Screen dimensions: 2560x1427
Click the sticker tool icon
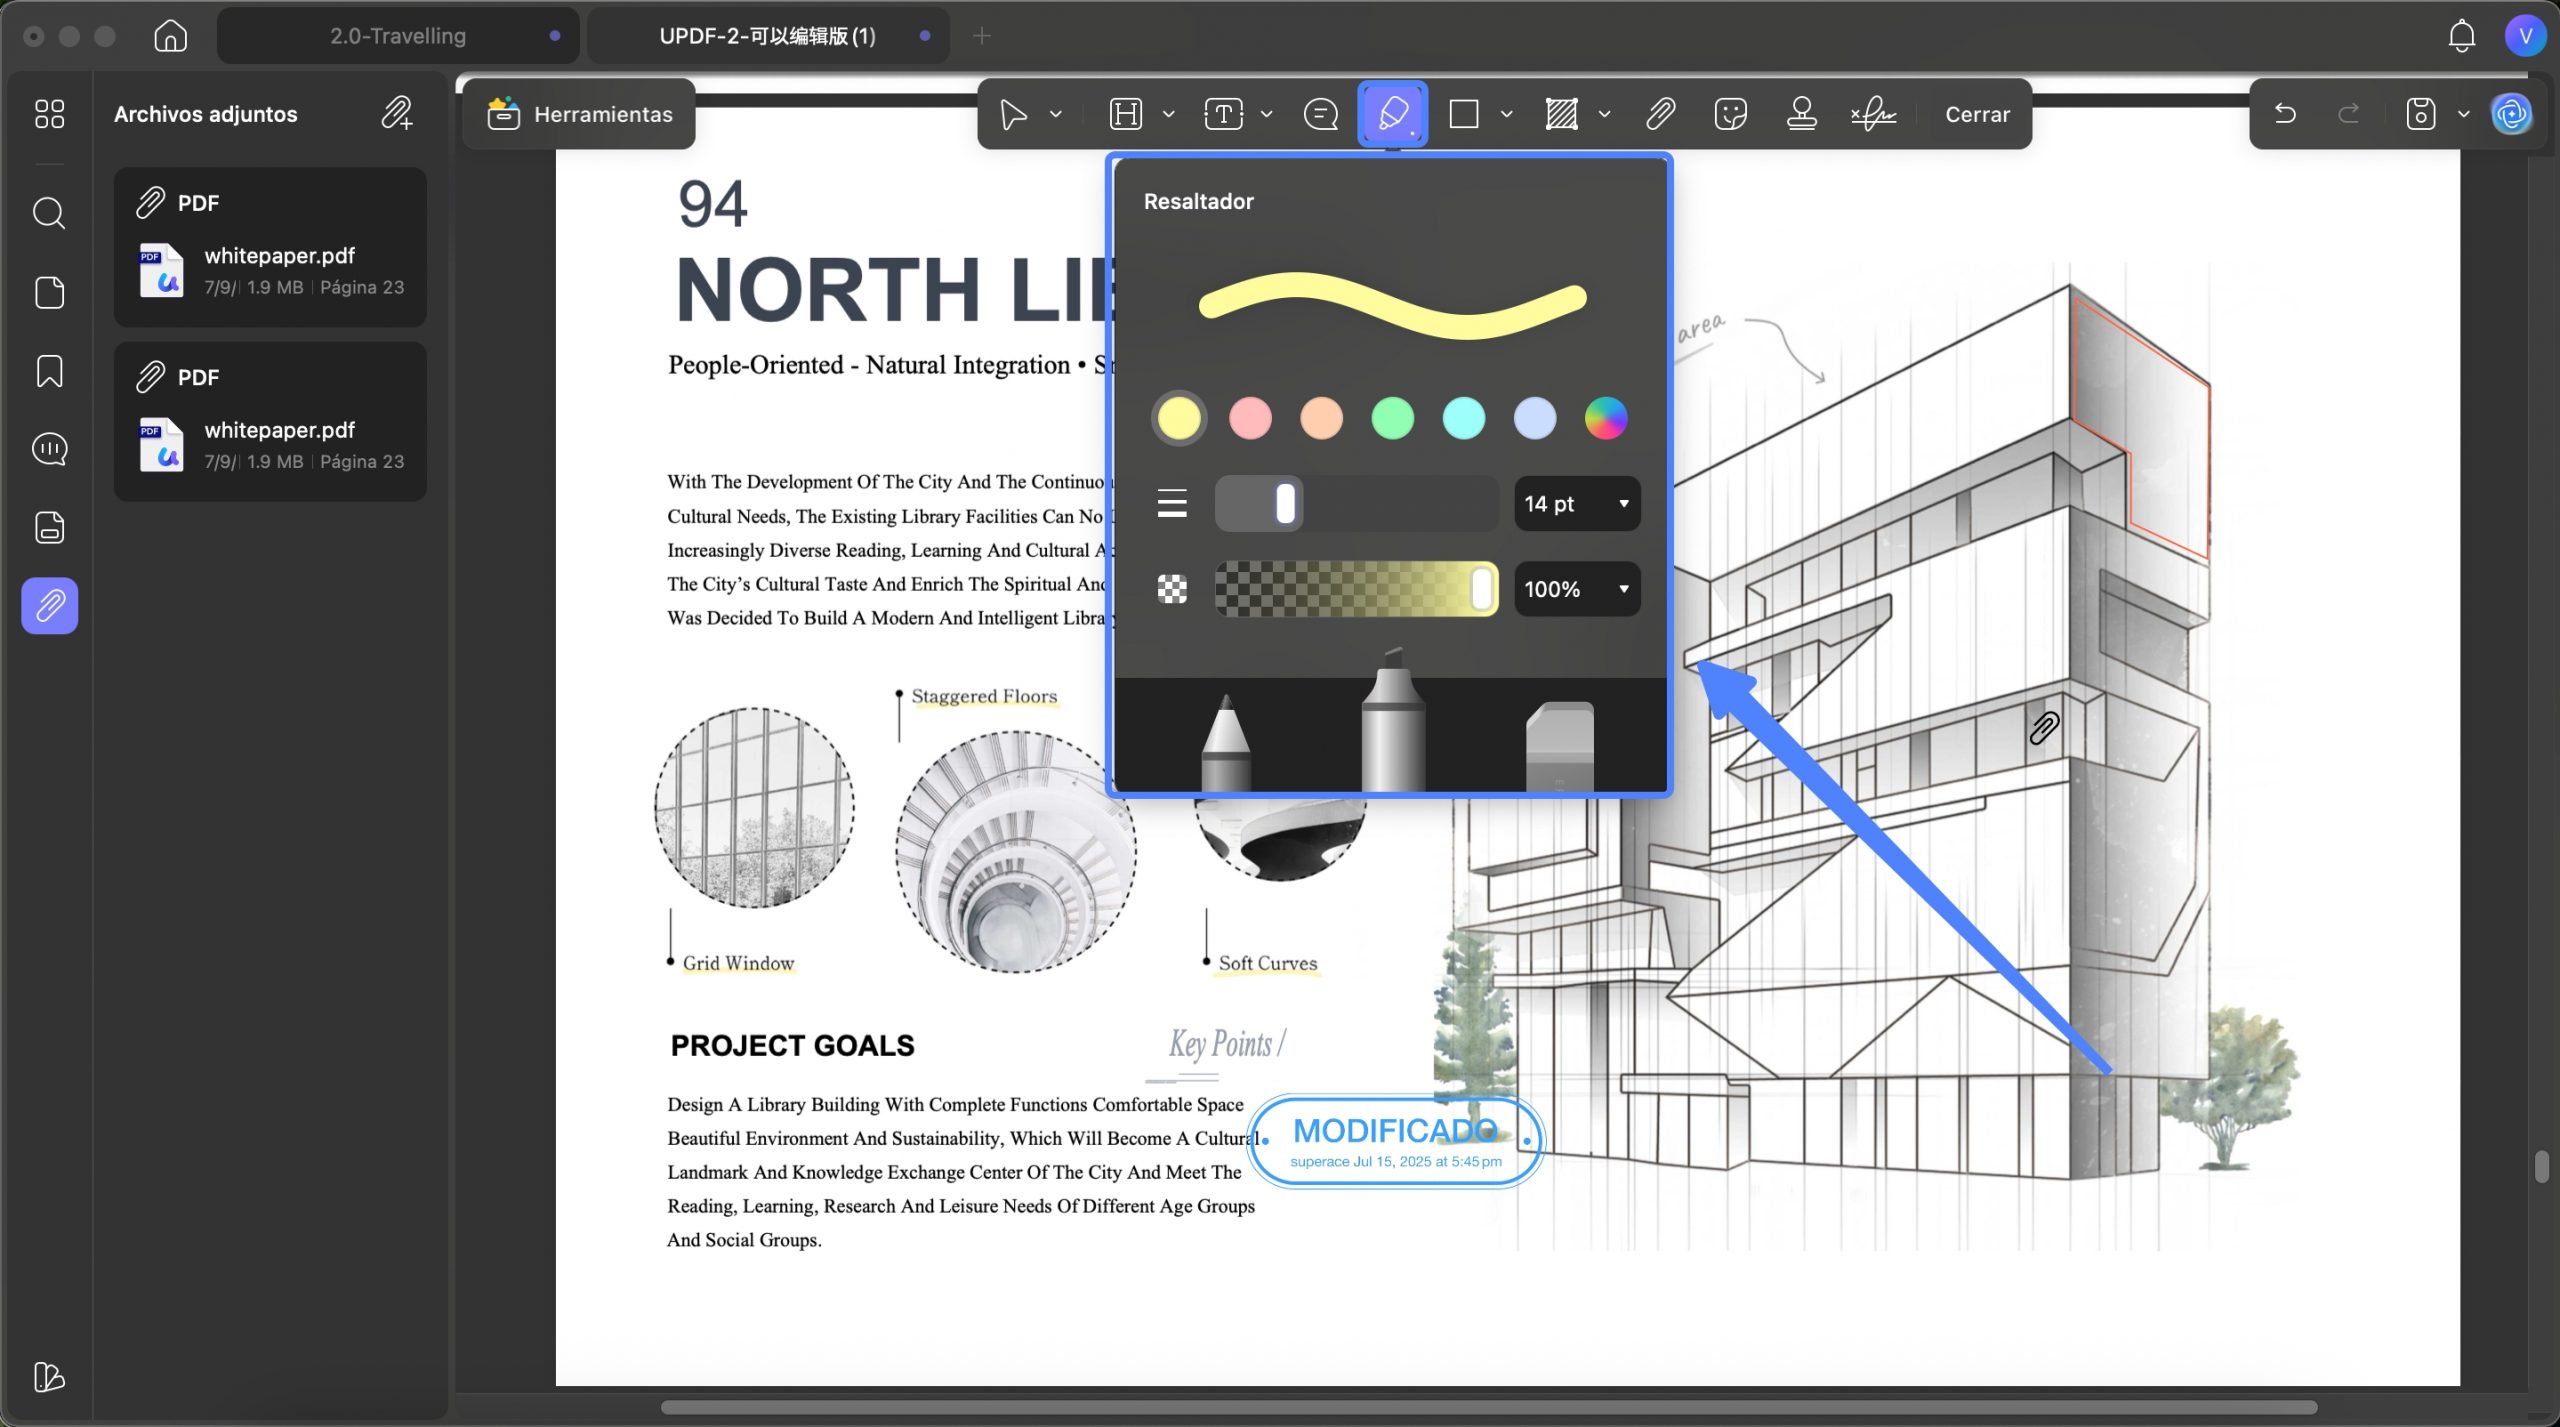point(1730,114)
